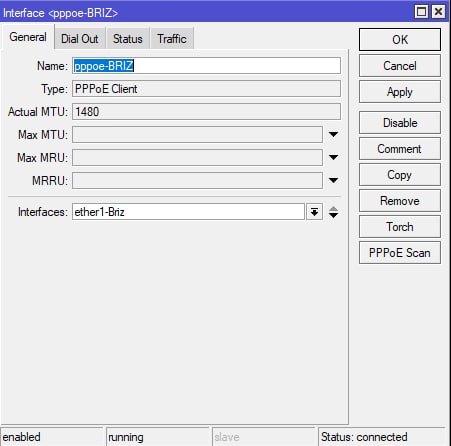The width and height of the screenshot is (451, 446).
Task: Remove Interfaces entry with up arrow
Action: pos(333,209)
